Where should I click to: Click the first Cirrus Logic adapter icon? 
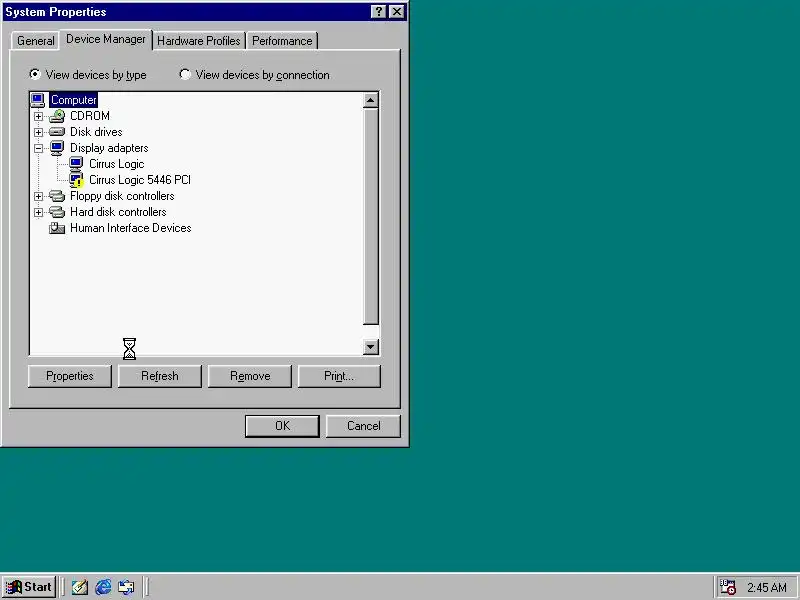pyautogui.click(x=76, y=164)
